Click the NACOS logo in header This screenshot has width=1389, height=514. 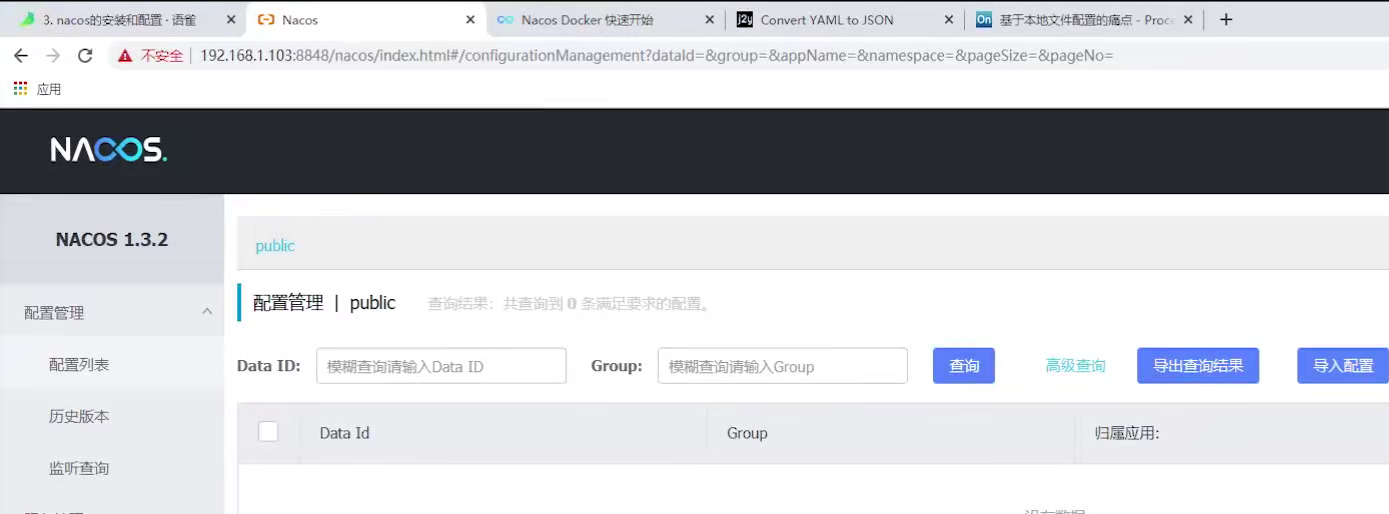pyautogui.click(x=108, y=150)
